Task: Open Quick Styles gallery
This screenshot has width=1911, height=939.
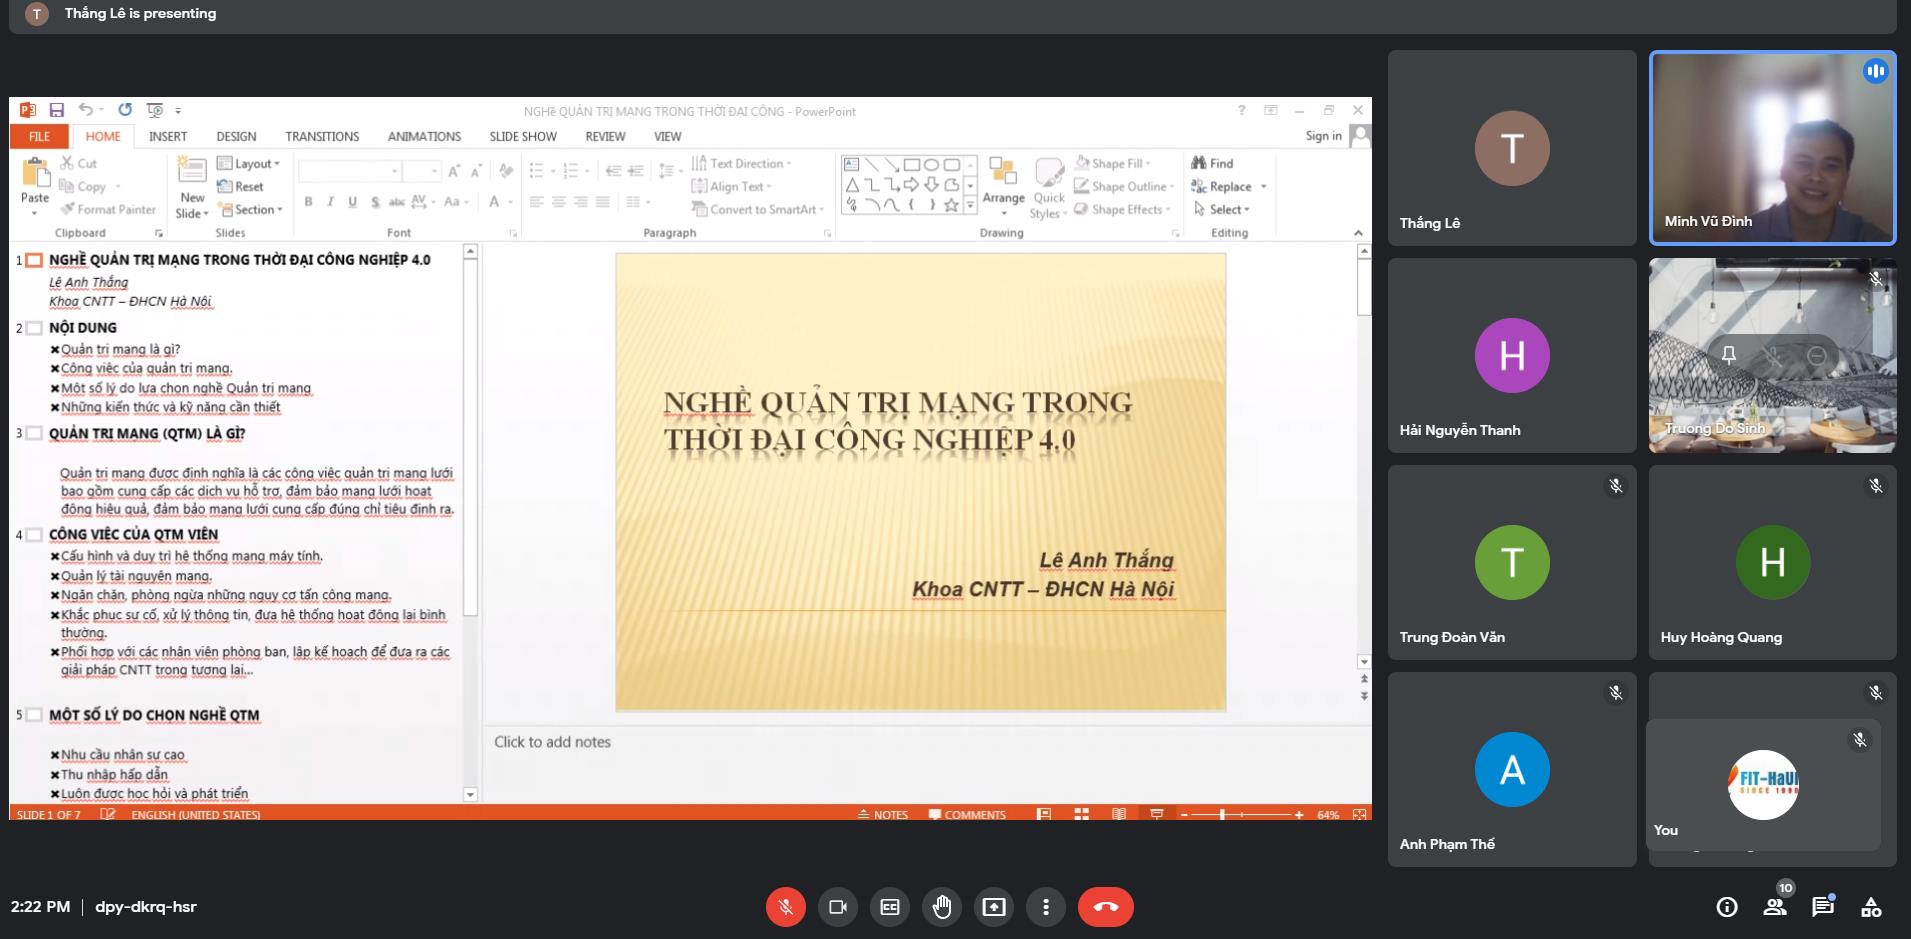Action: pyautogui.click(x=1049, y=188)
